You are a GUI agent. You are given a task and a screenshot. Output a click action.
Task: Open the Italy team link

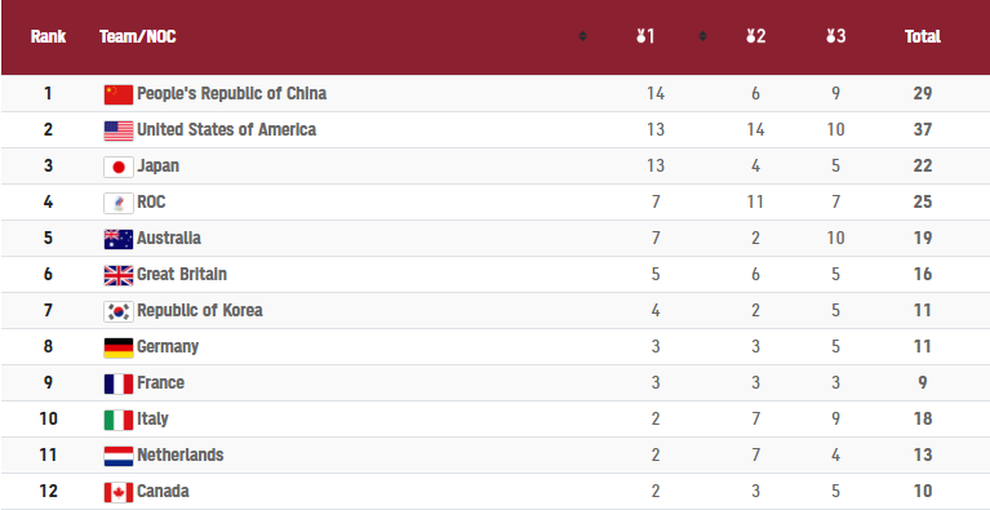click(x=153, y=419)
